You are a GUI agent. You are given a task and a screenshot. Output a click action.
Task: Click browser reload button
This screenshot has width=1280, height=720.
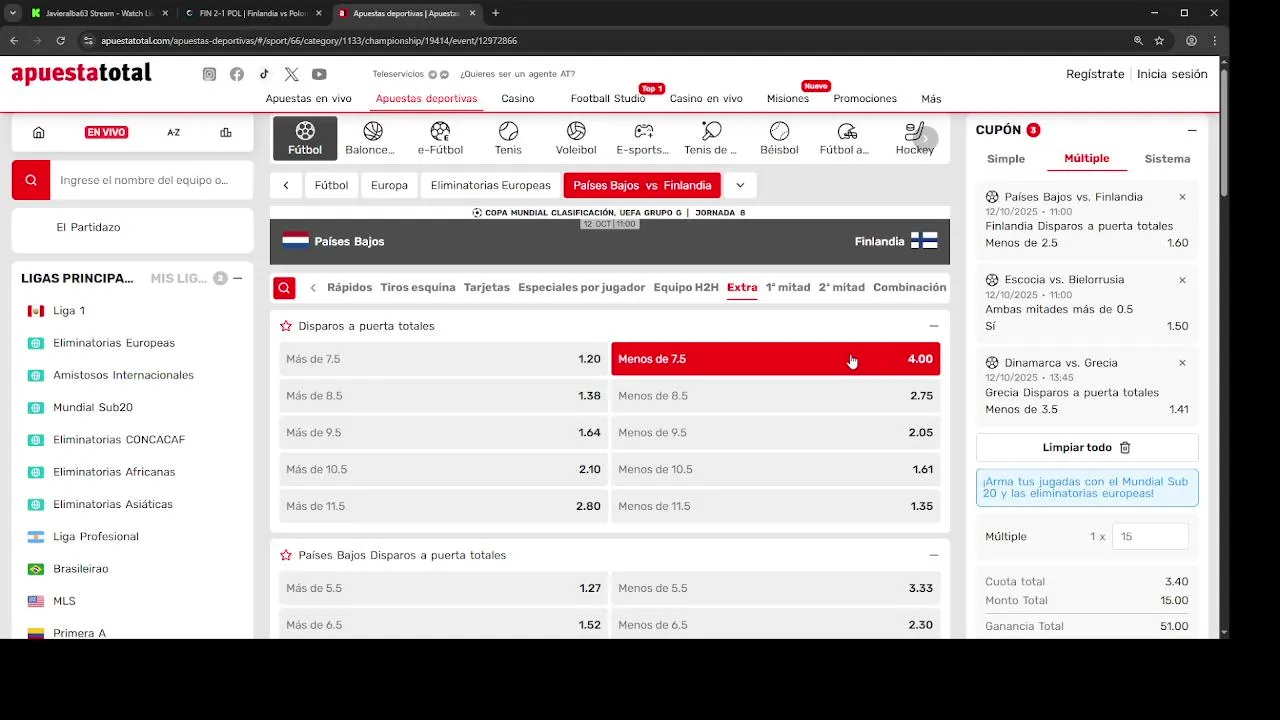coord(60,41)
